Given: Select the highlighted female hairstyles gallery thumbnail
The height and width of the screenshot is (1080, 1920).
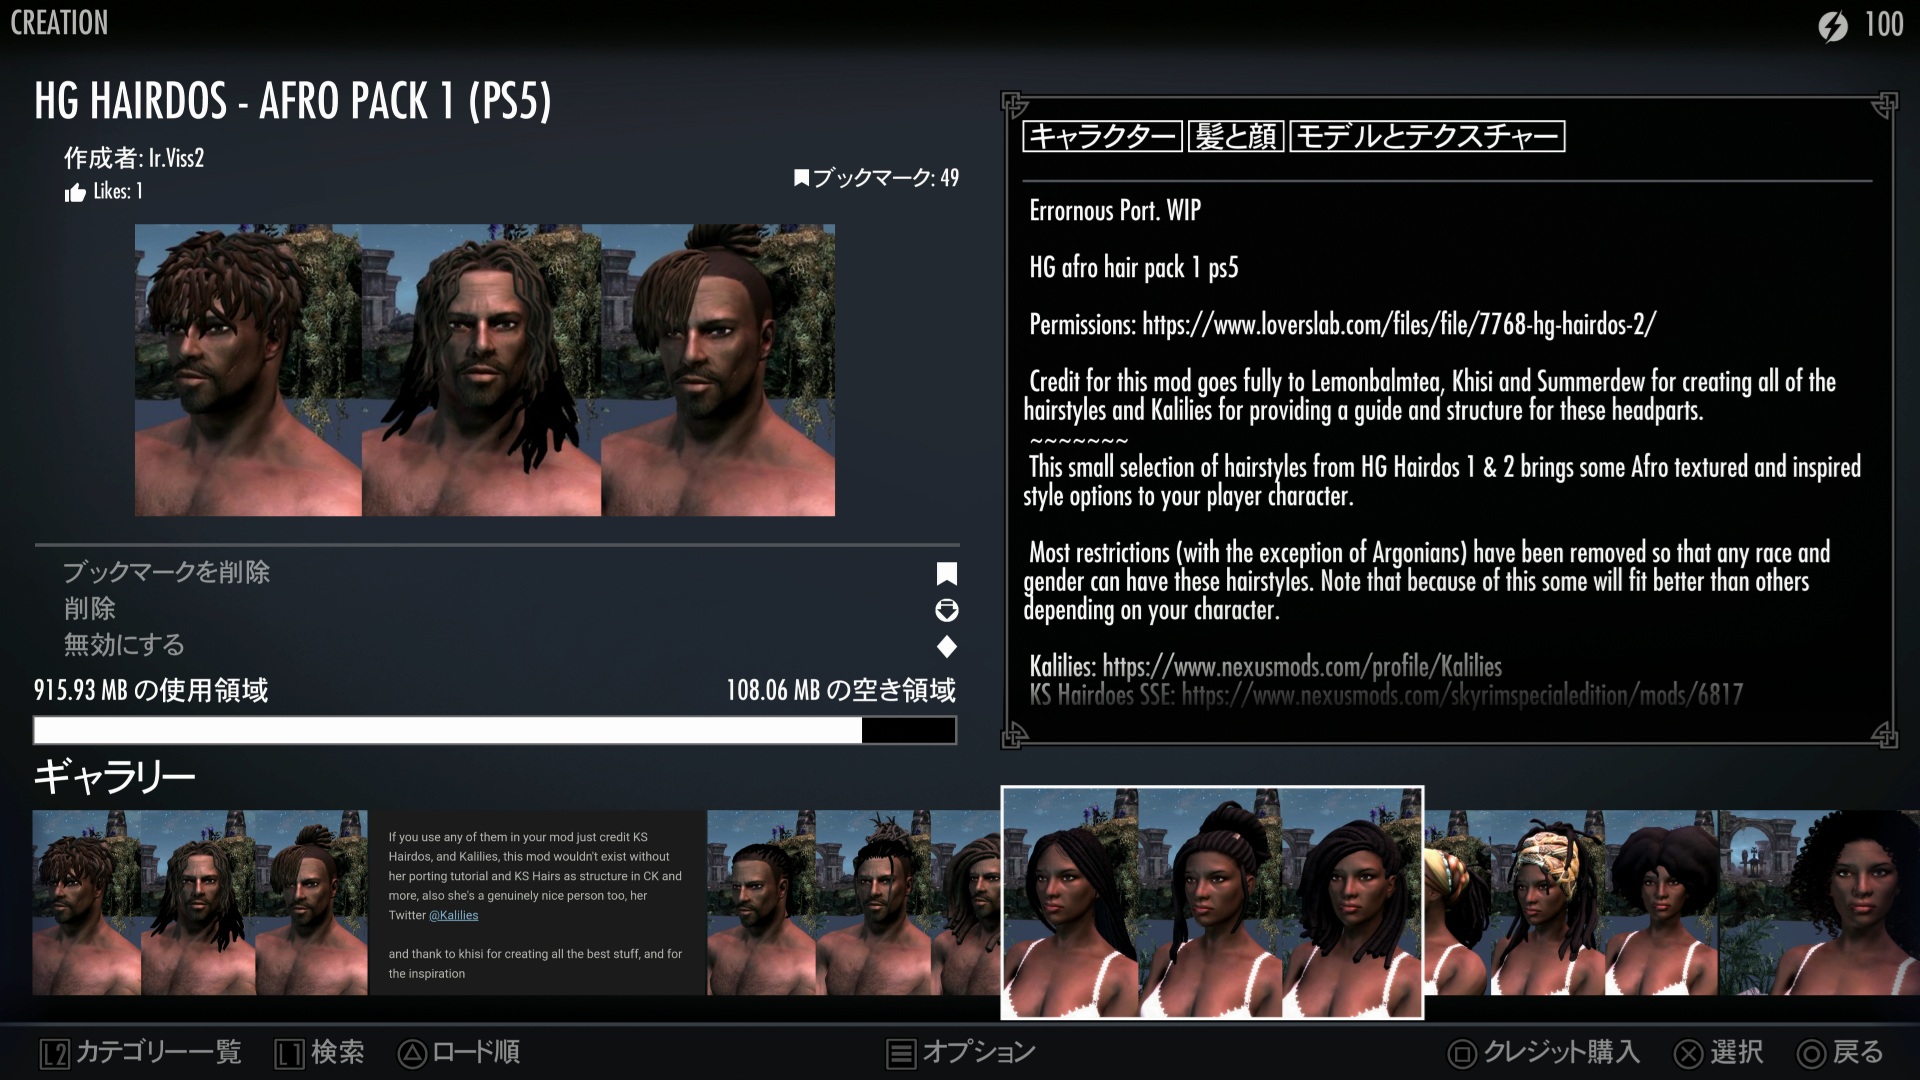Looking at the screenshot, I should coord(1212,902).
